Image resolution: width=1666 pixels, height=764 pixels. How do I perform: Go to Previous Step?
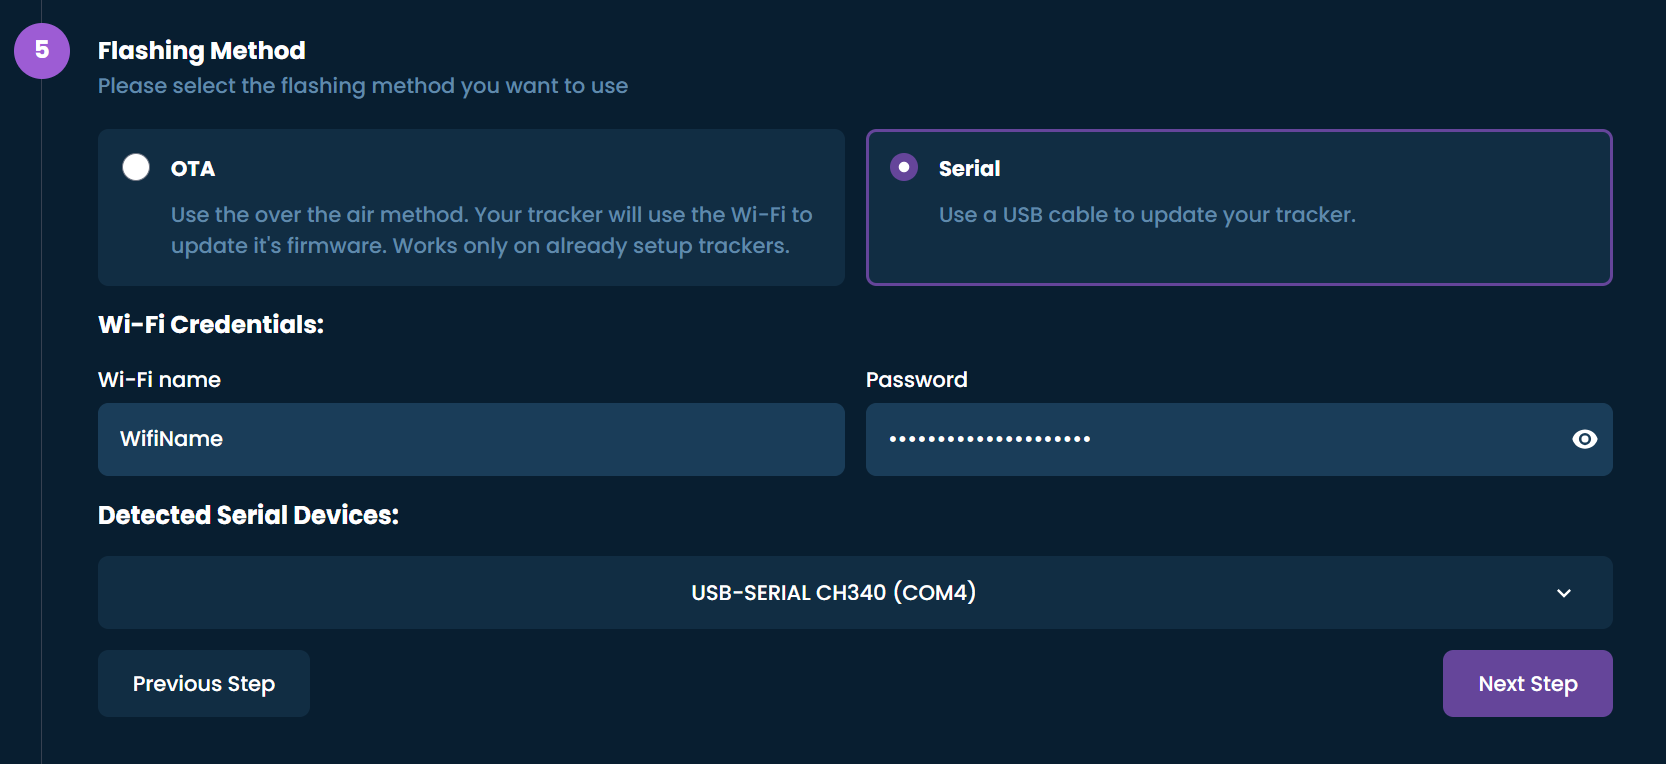coord(204,684)
